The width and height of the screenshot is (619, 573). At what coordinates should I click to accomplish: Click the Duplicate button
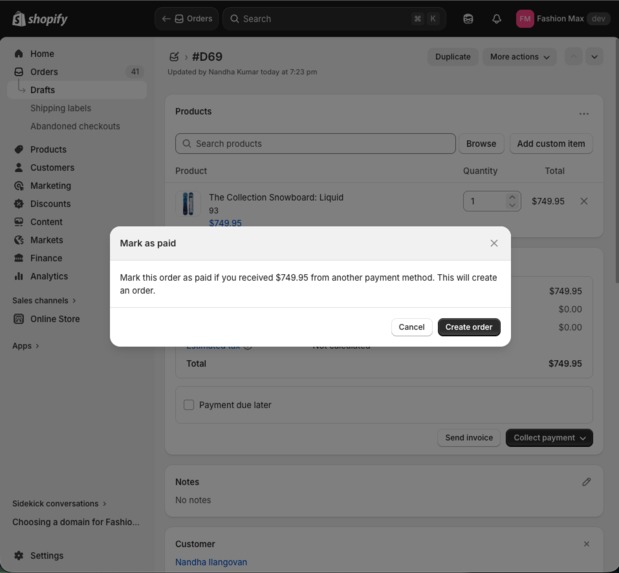tap(453, 57)
